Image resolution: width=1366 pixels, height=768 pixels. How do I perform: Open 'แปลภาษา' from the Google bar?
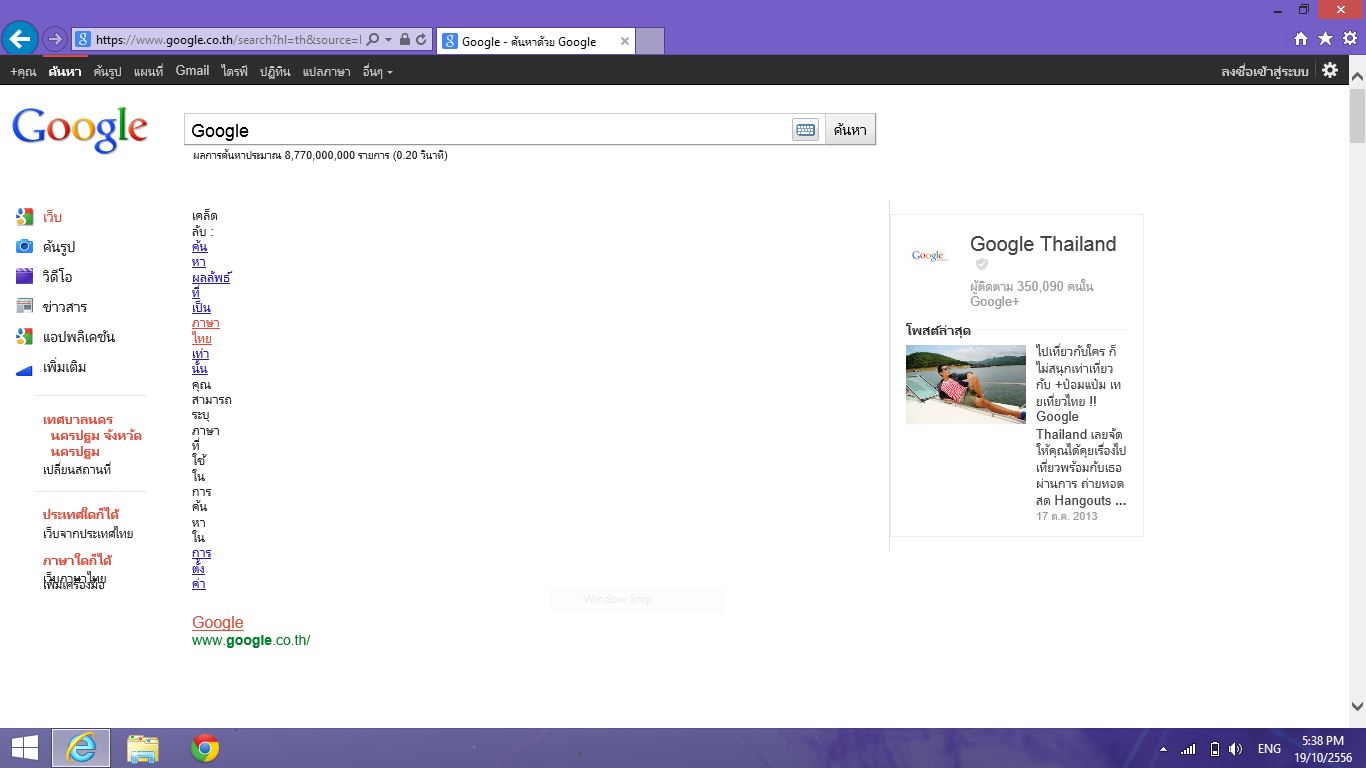[x=326, y=72]
